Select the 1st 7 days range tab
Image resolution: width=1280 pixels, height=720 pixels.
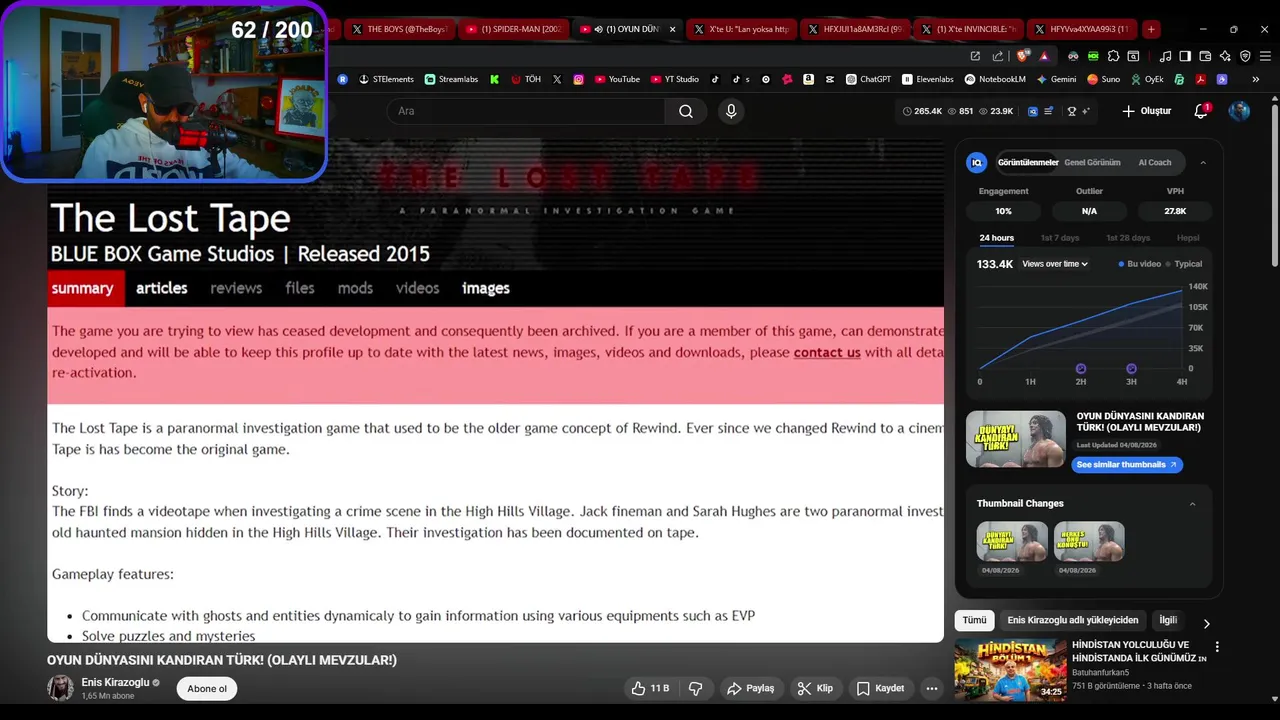click(1060, 238)
